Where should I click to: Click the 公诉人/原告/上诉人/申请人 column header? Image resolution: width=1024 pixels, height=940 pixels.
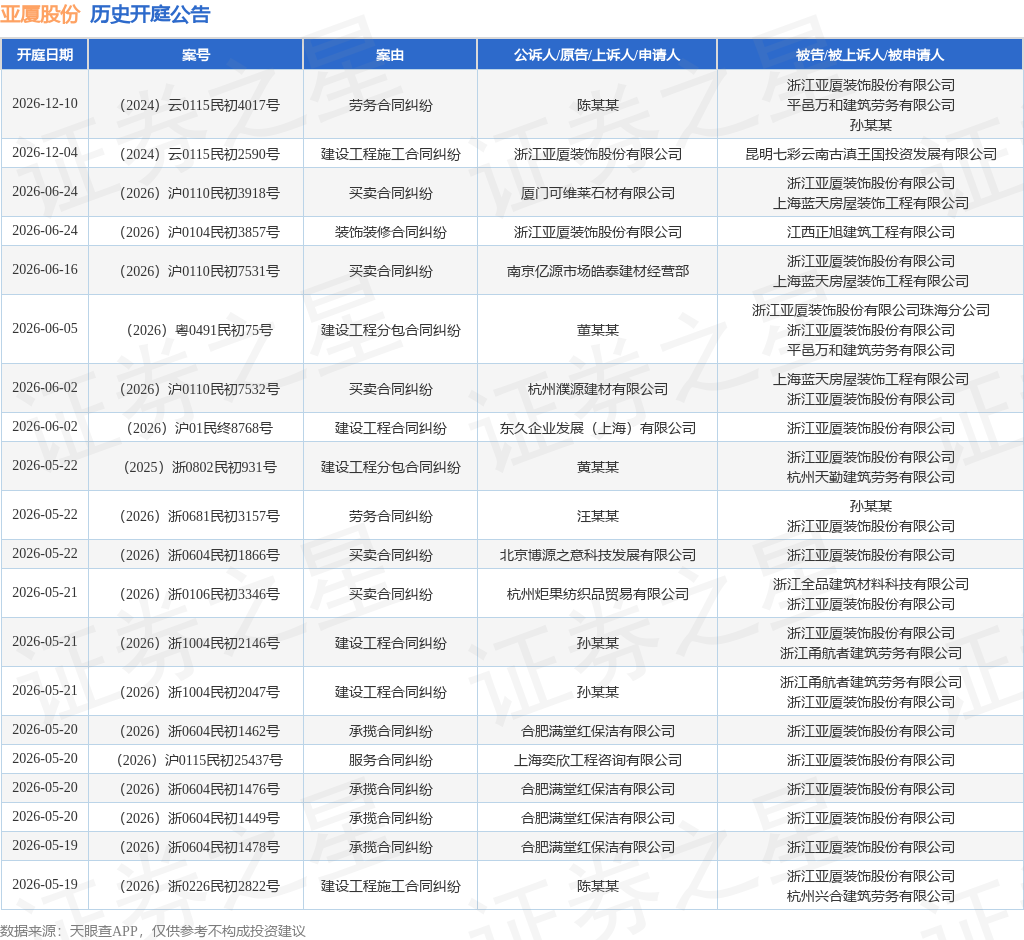pos(597,55)
